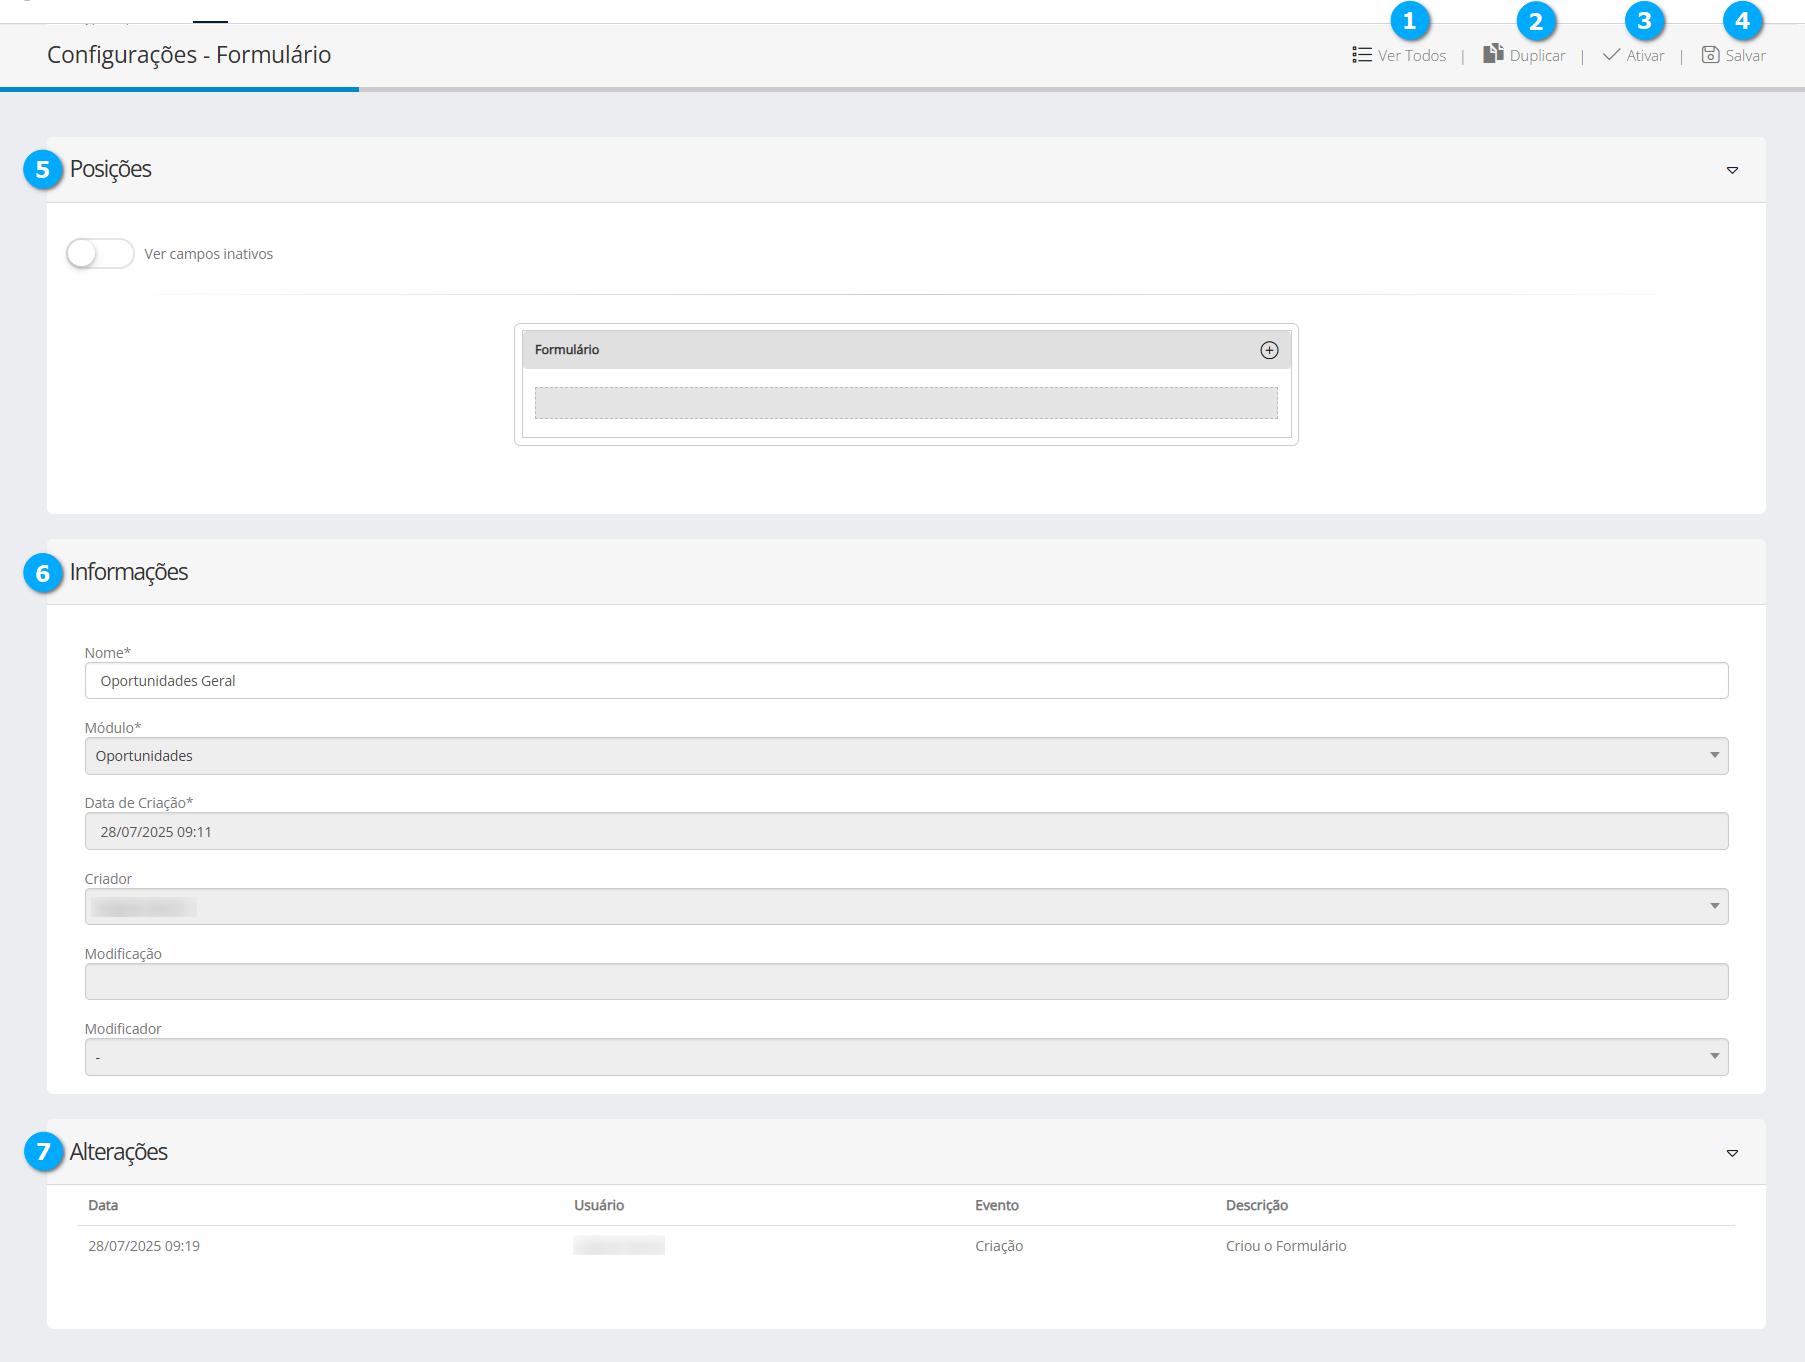
Task: Click numbered badge 5 beside Posições
Action: (43, 170)
